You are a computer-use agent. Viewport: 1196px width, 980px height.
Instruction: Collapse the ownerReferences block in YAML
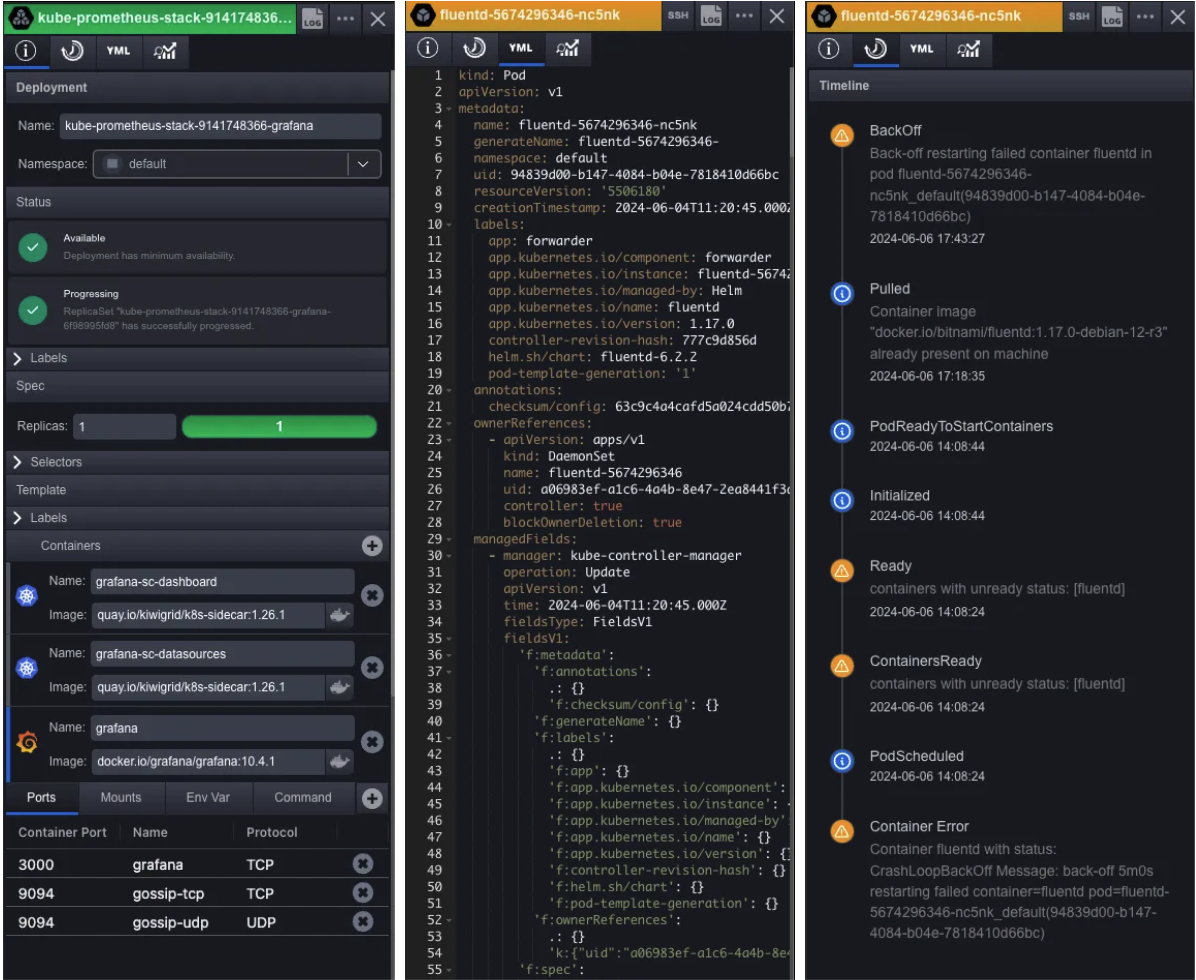(450, 423)
